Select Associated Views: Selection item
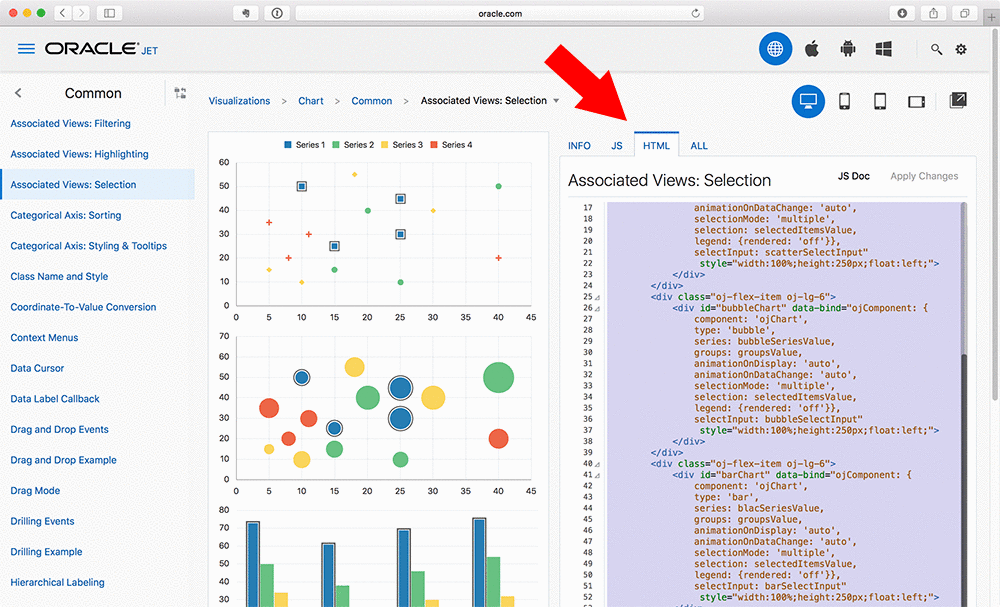This screenshot has width=1000, height=607. [x=98, y=184]
